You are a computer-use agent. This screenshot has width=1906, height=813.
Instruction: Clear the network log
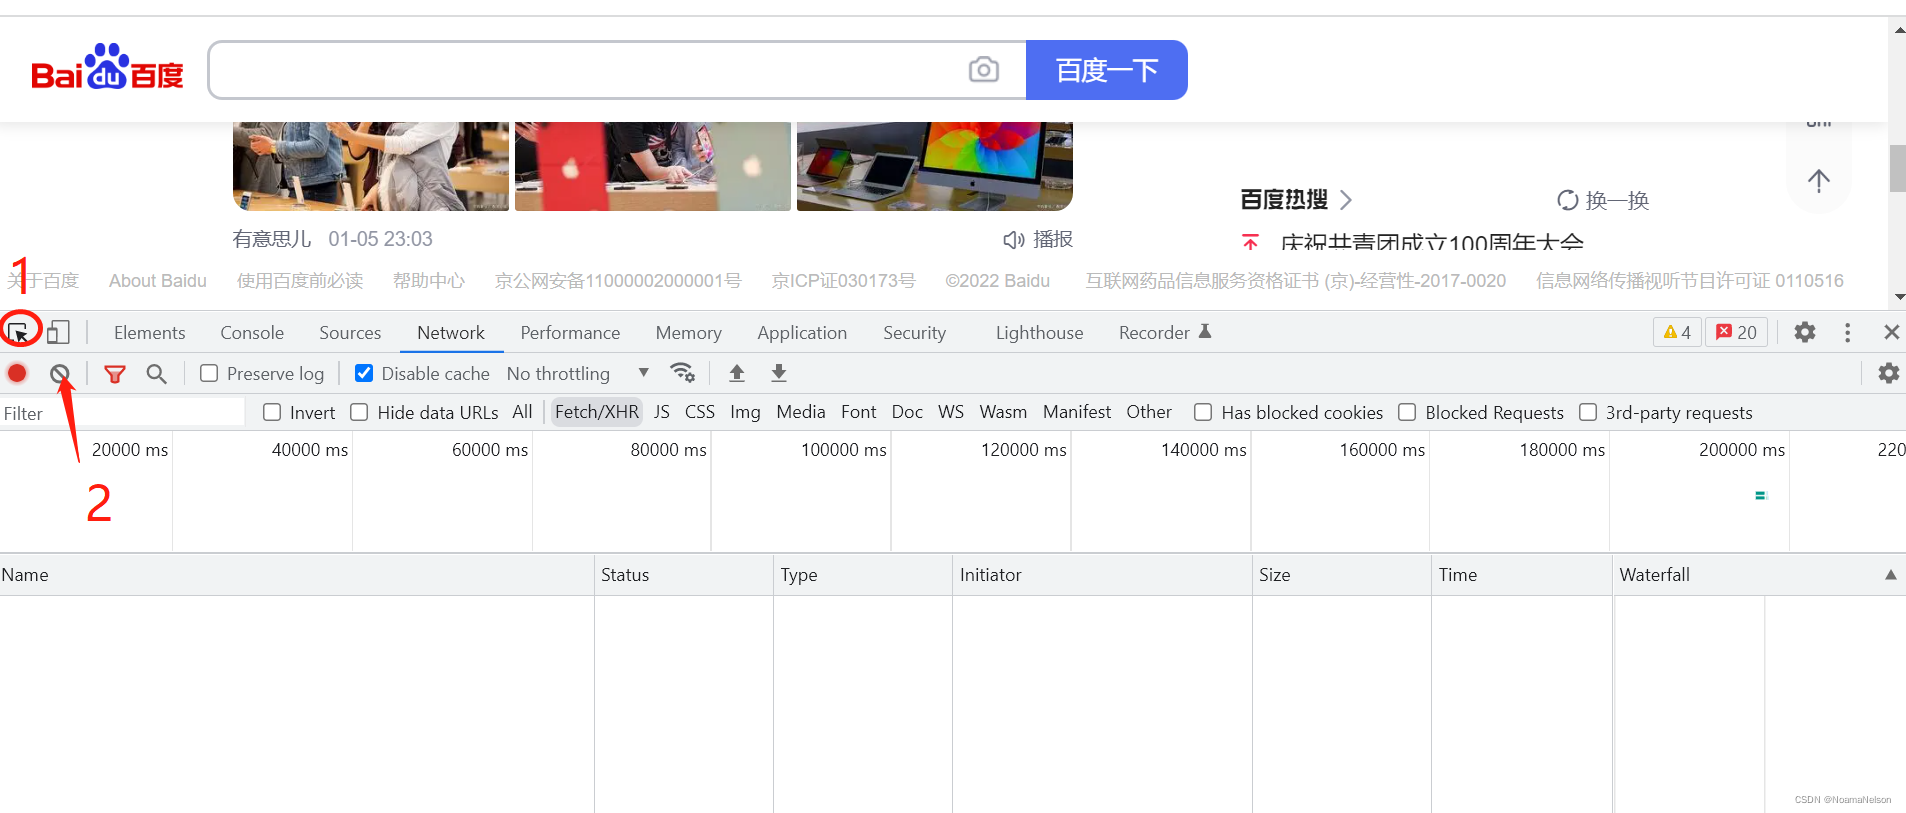tap(60, 374)
